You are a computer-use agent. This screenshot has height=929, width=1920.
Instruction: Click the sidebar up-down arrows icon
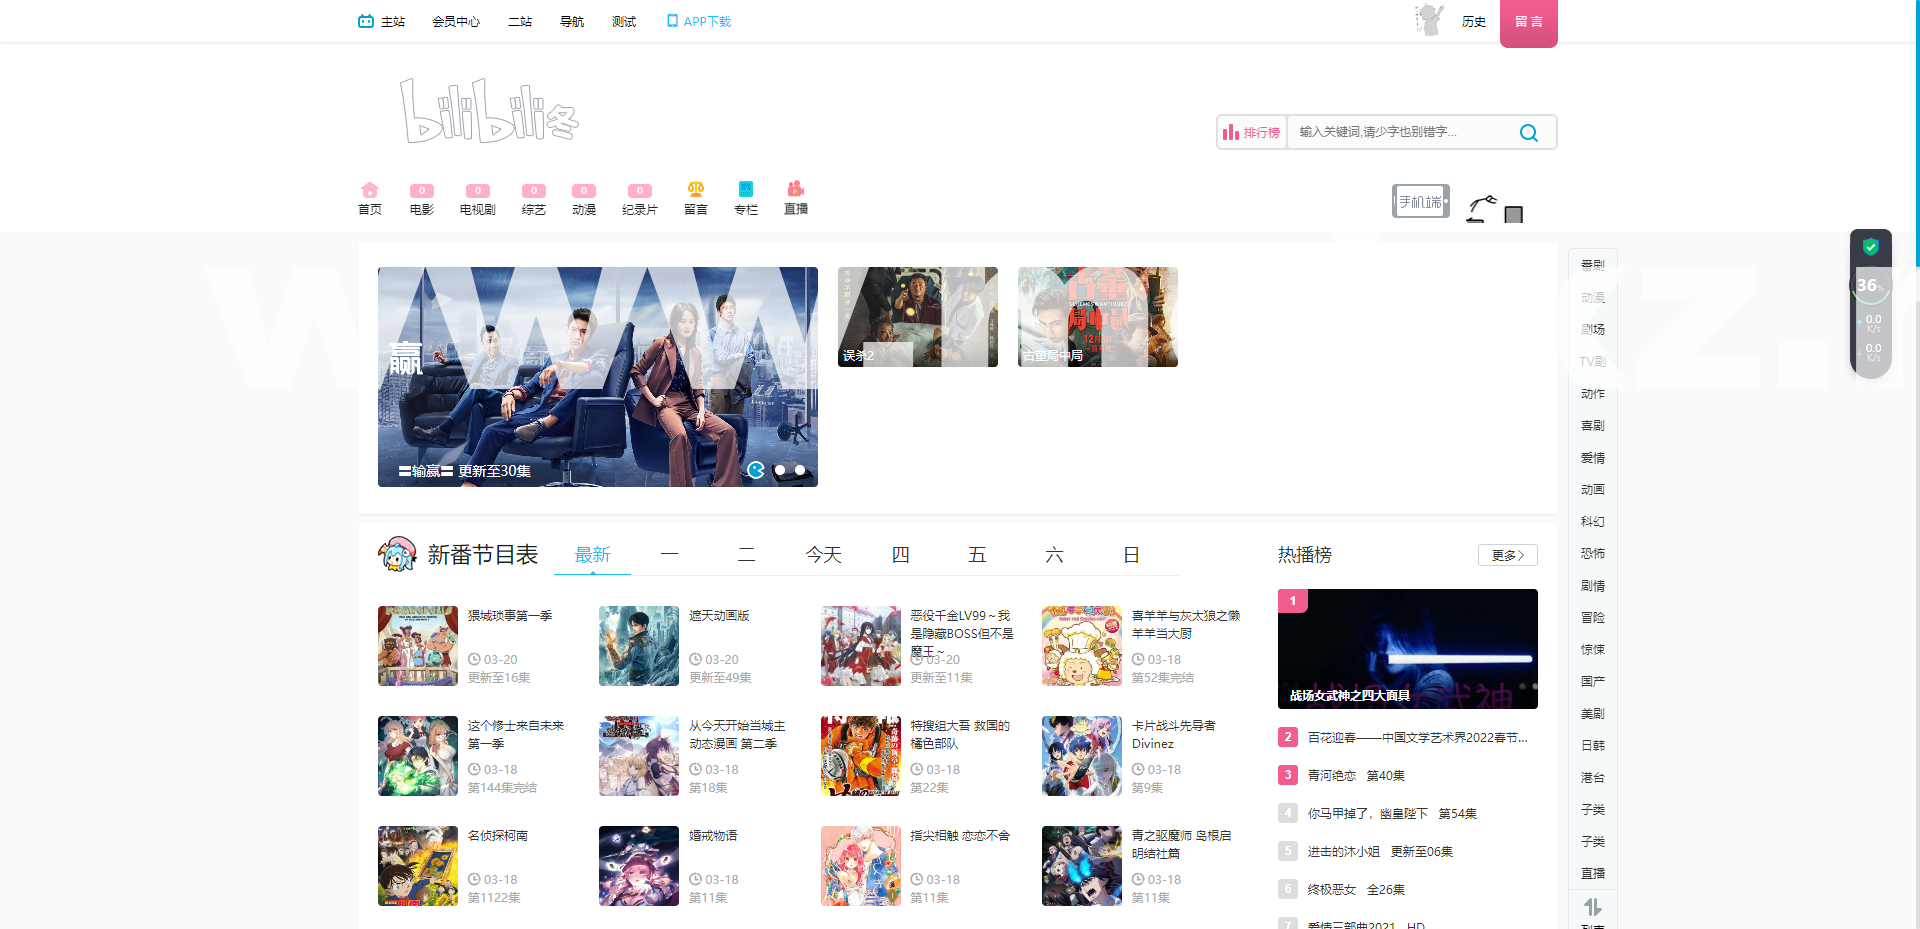tap(1593, 907)
